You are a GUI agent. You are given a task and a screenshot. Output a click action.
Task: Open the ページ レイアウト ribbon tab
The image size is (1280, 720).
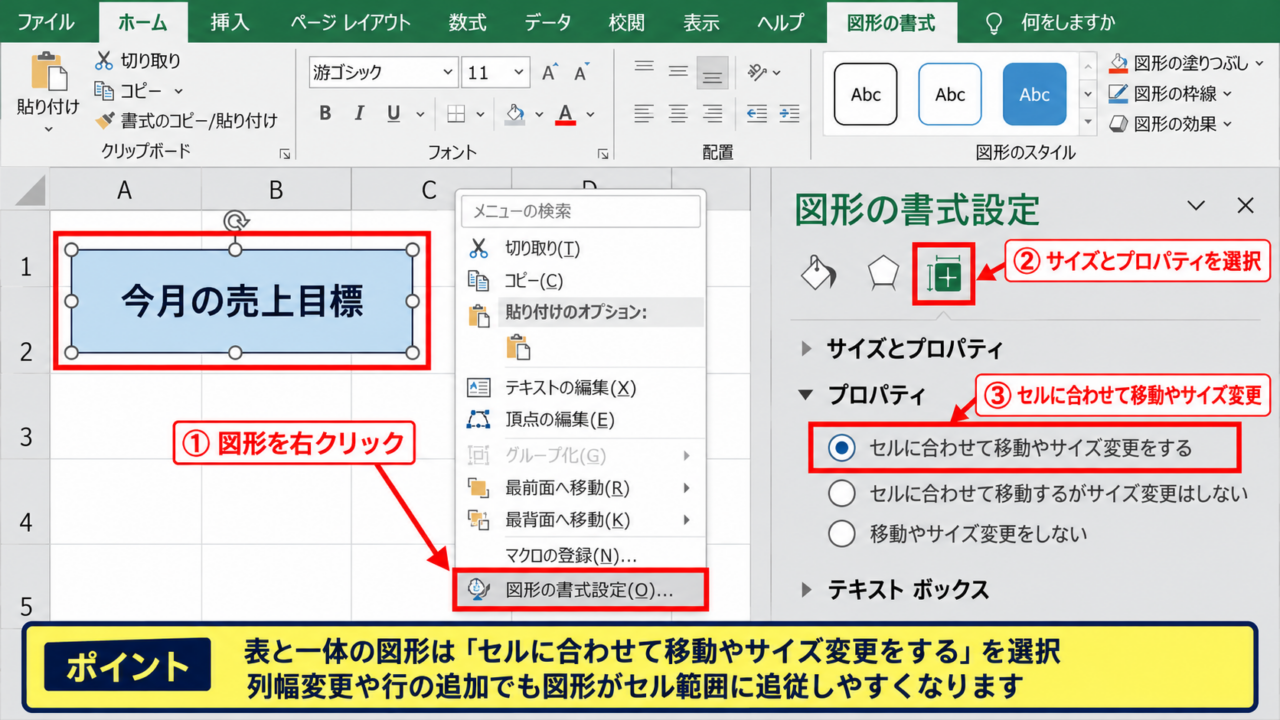(351, 22)
